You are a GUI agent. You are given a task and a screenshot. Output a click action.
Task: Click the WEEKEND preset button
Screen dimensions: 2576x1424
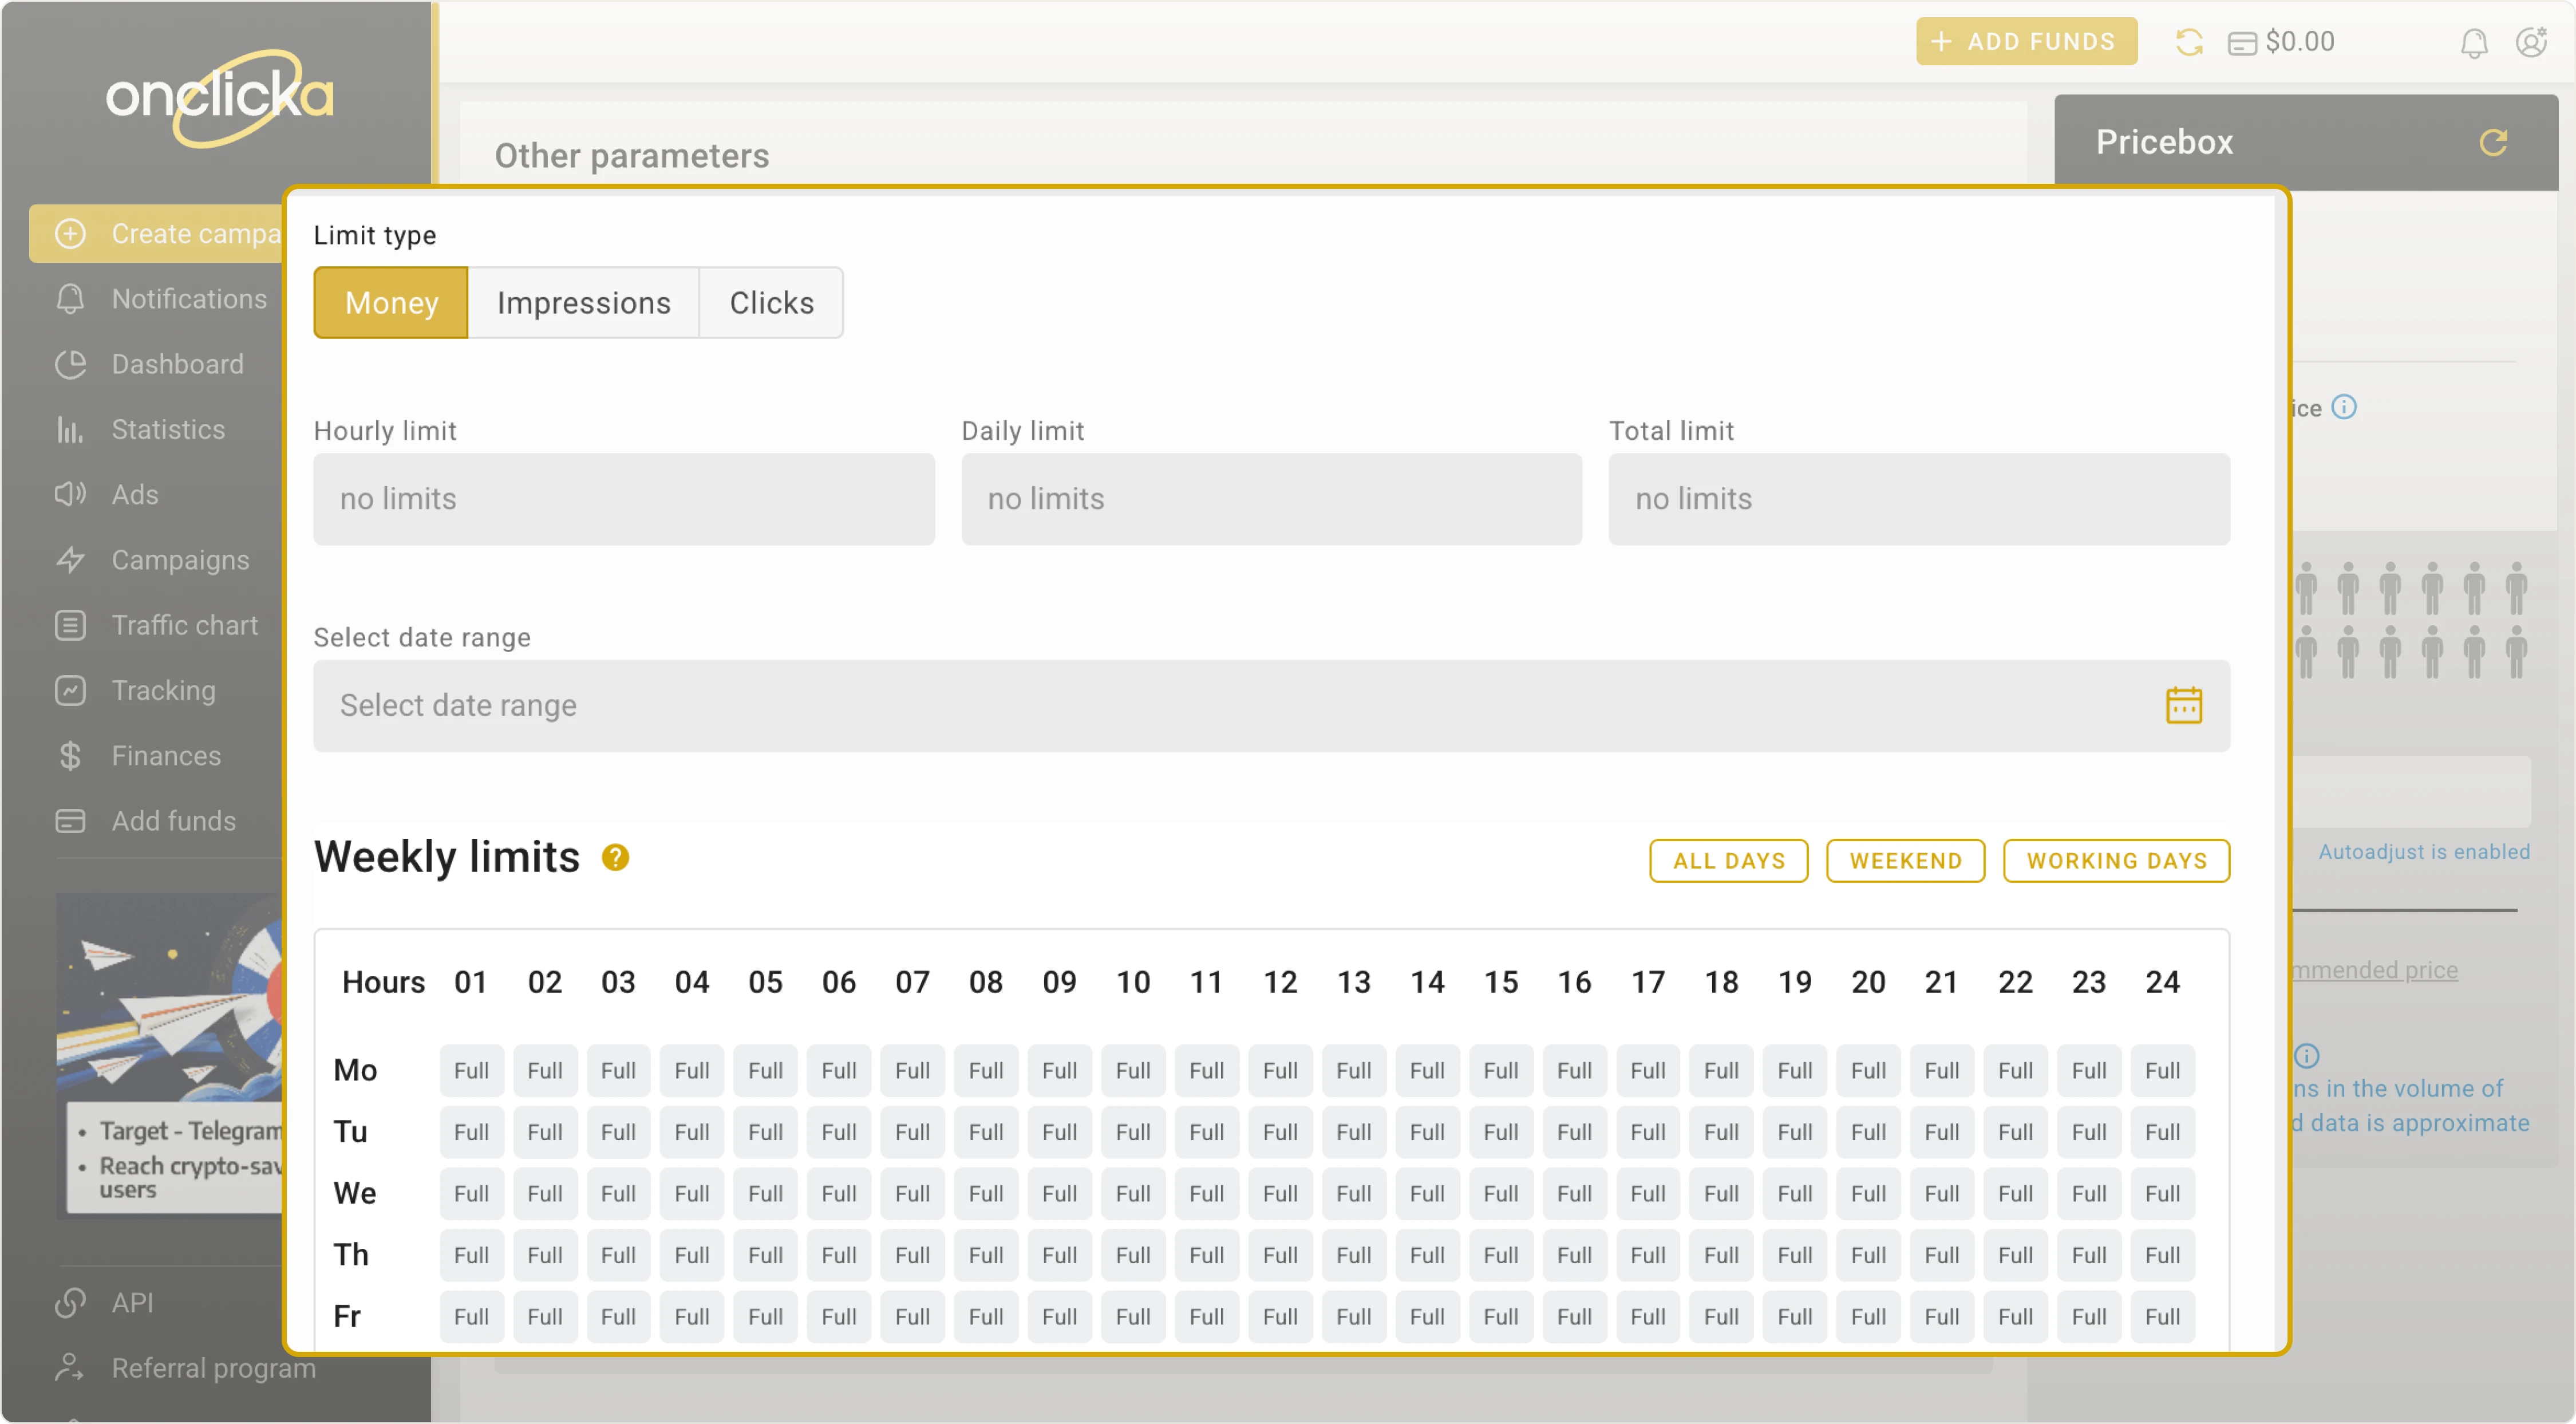(x=1905, y=860)
